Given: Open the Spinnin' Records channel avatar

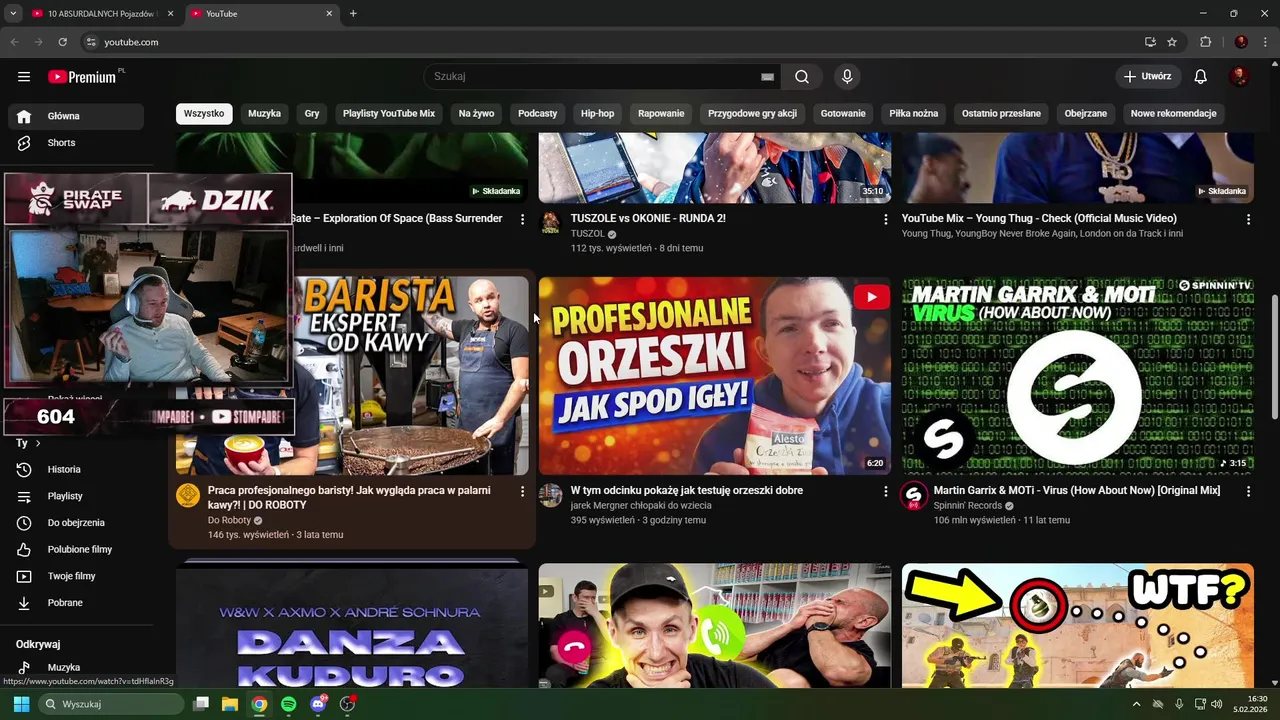Looking at the screenshot, I should (x=914, y=496).
